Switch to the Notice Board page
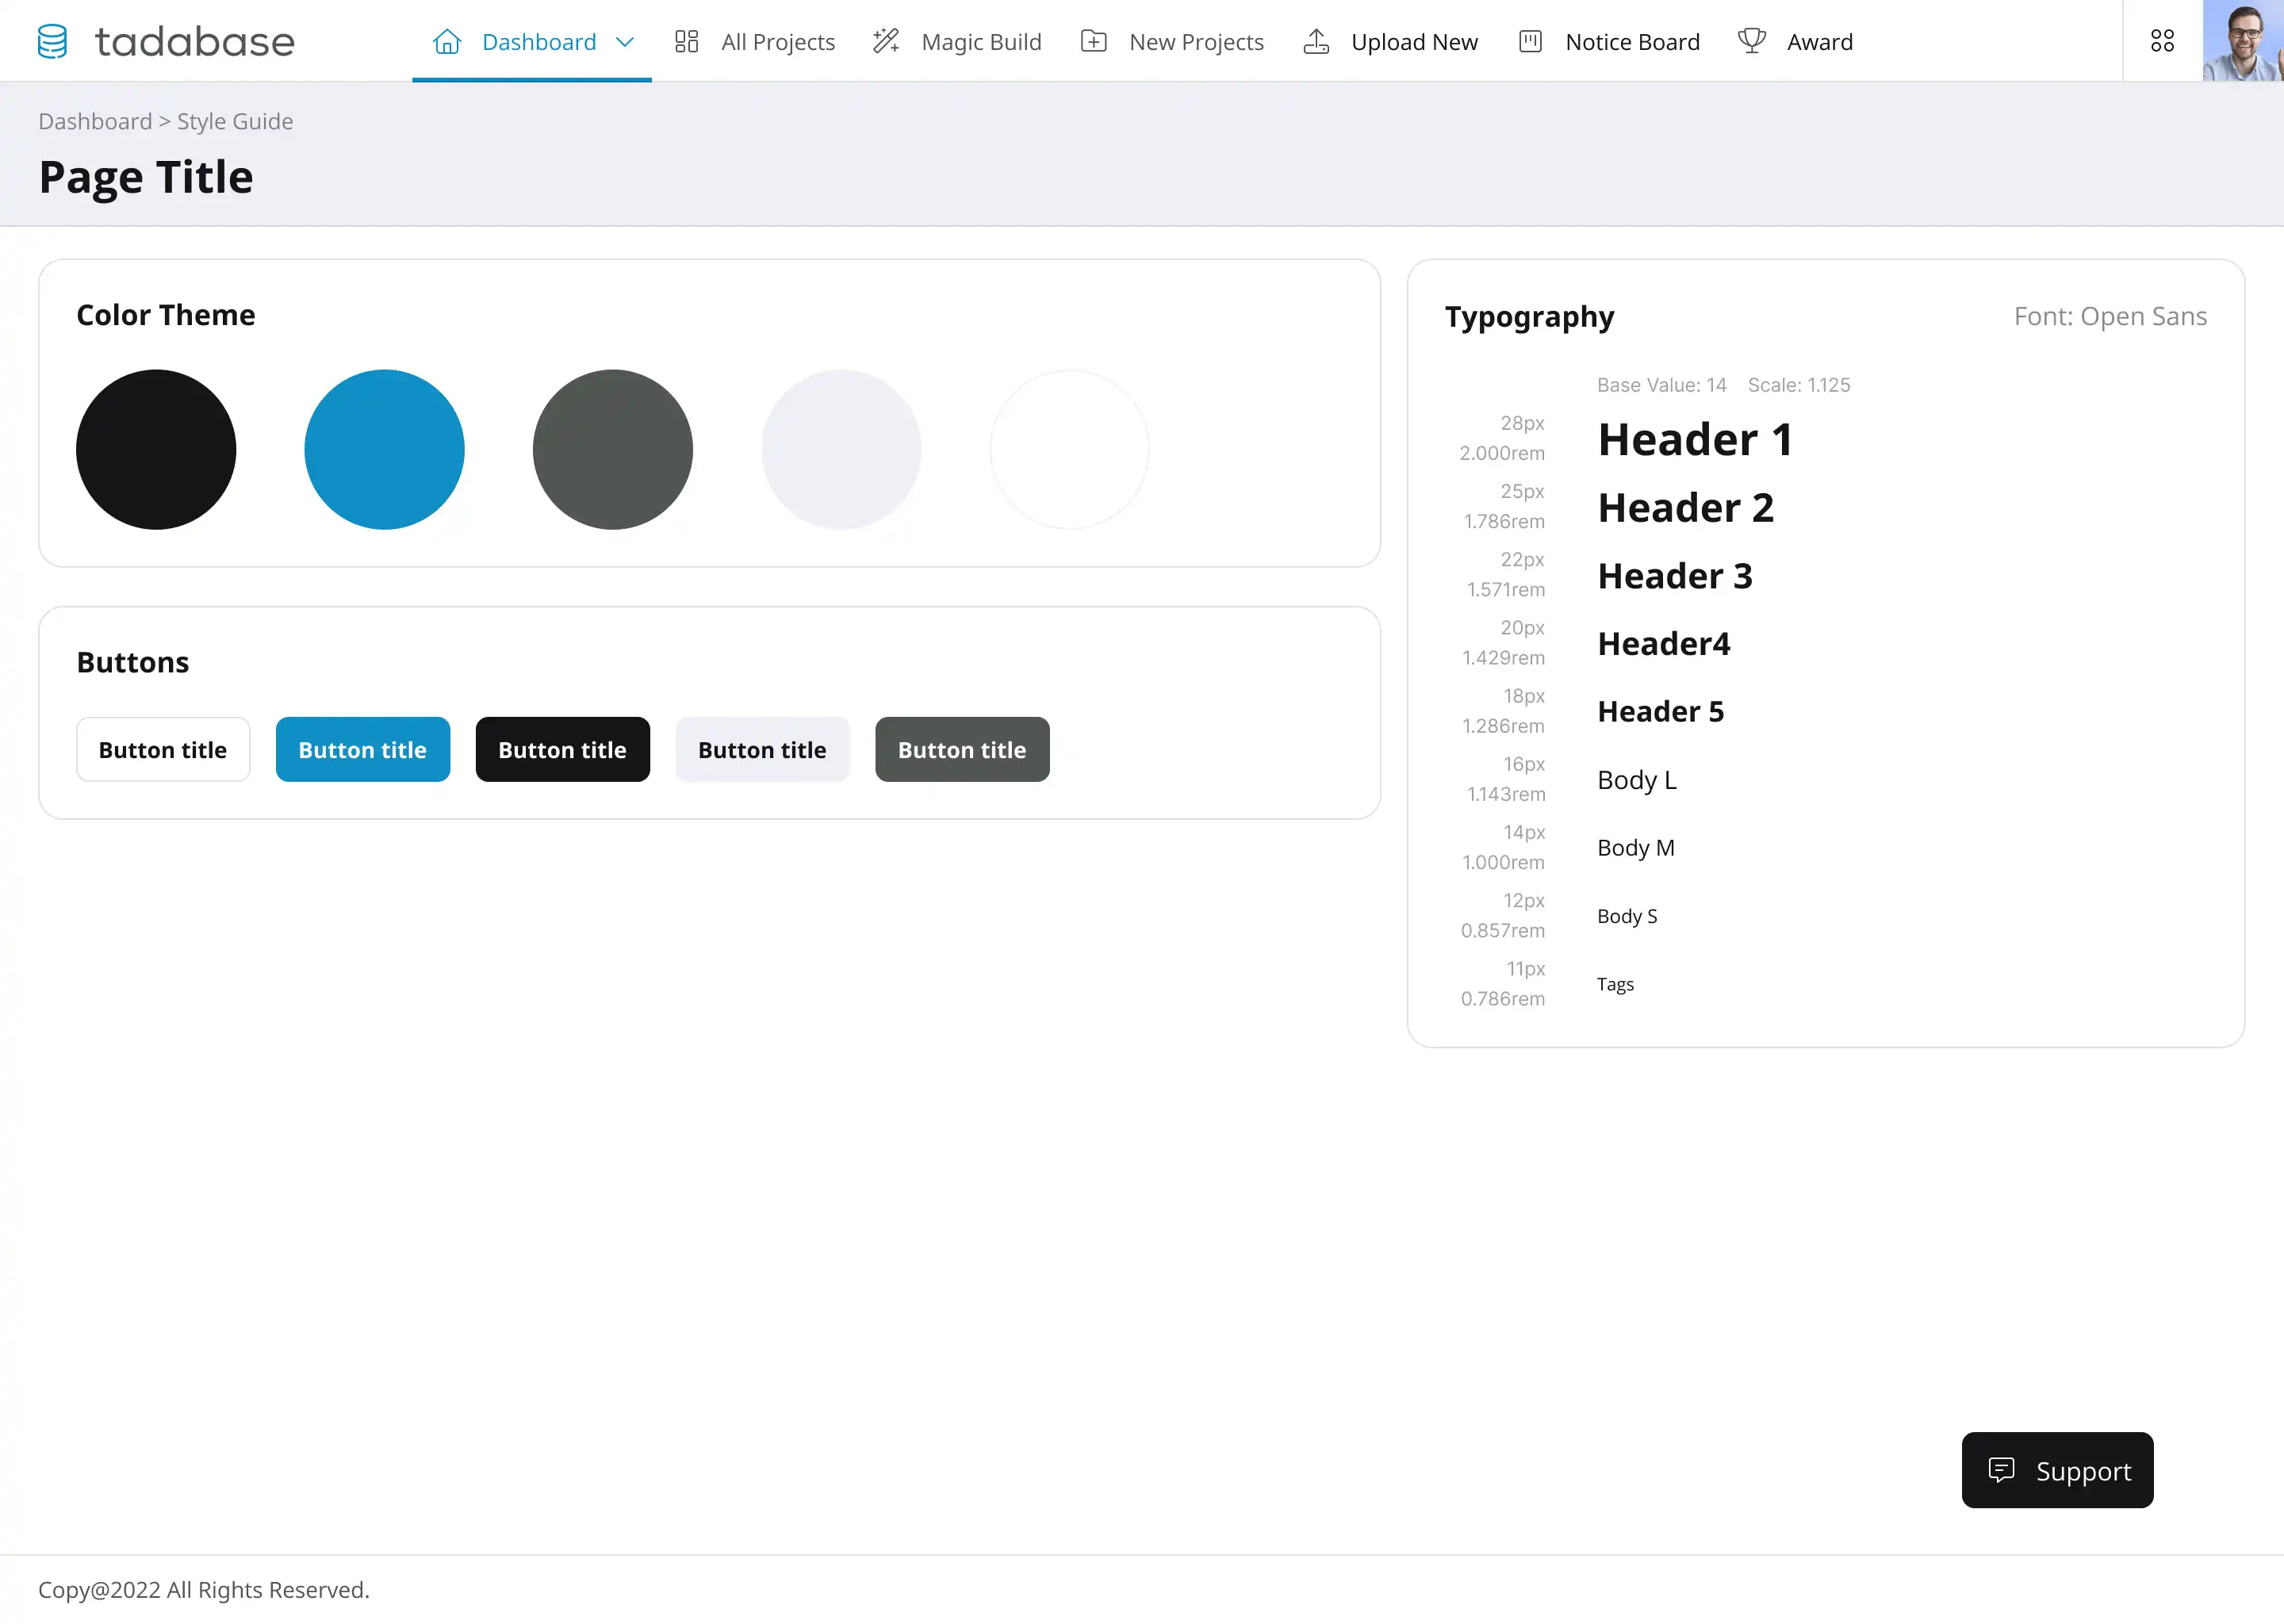The width and height of the screenshot is (2284, 1624). click(1609, 41)
